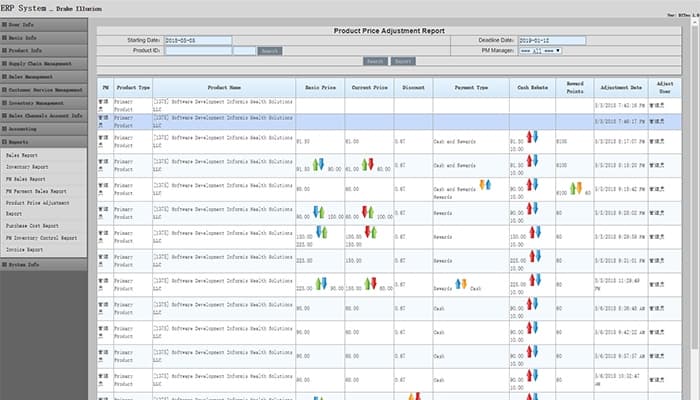Click Cash Rebate arrows in 8:17:07 PM row

532,137
